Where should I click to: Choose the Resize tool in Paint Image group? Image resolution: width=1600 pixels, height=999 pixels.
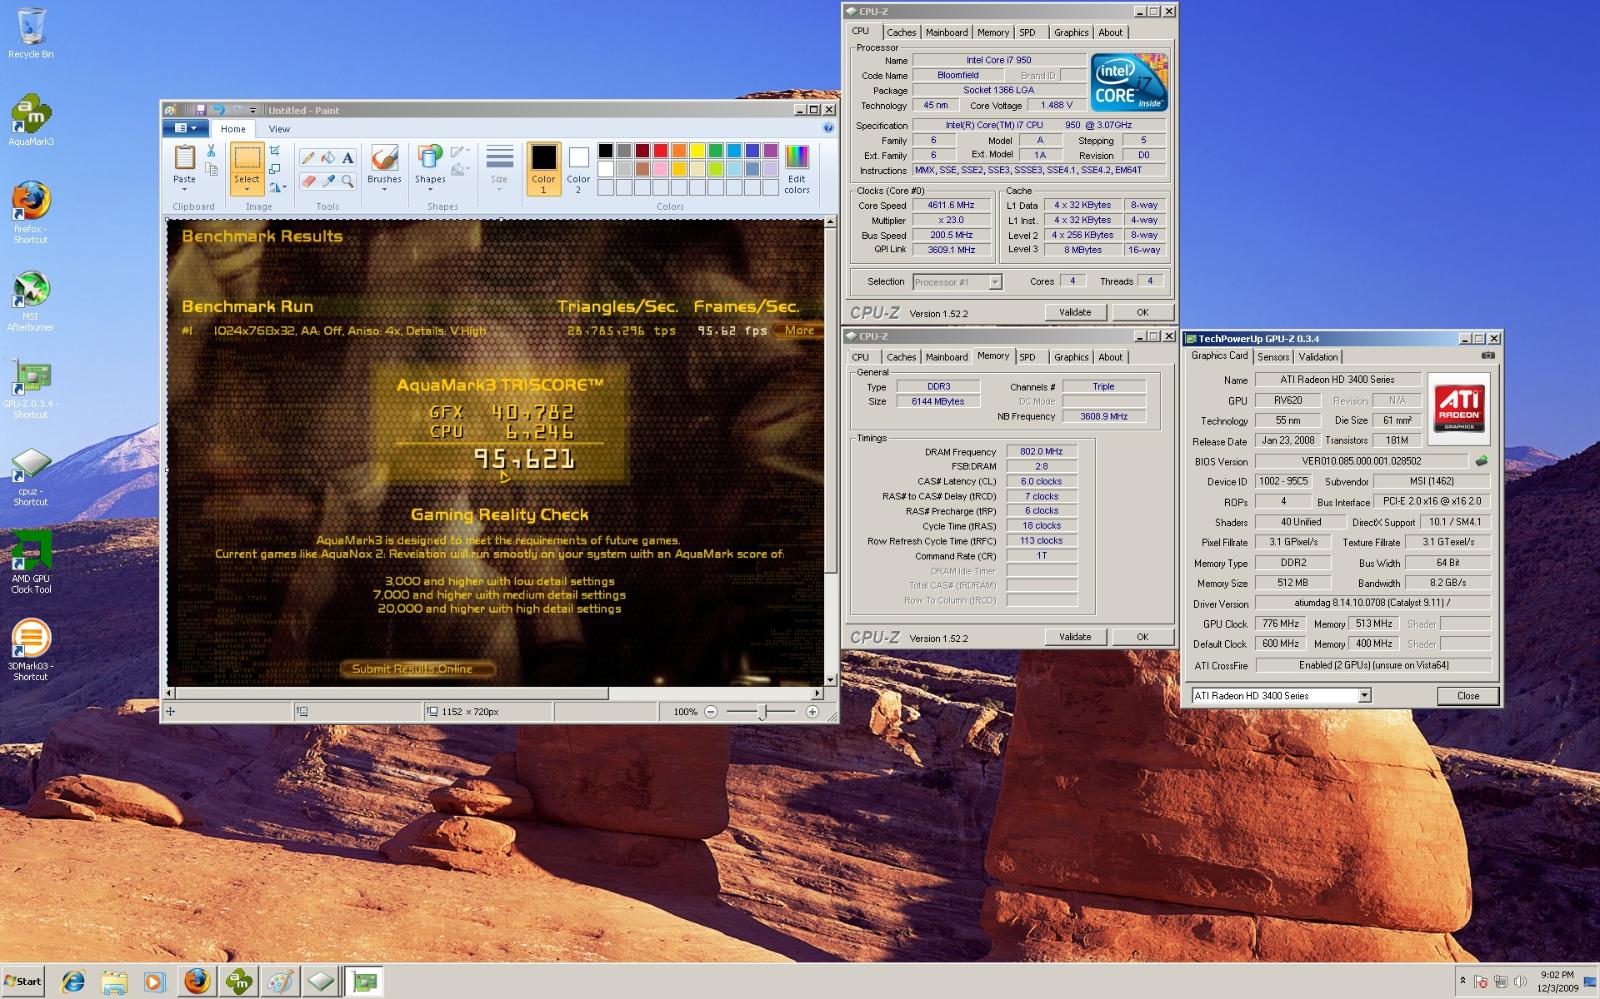pyautogui.click(x=275, y=169)
